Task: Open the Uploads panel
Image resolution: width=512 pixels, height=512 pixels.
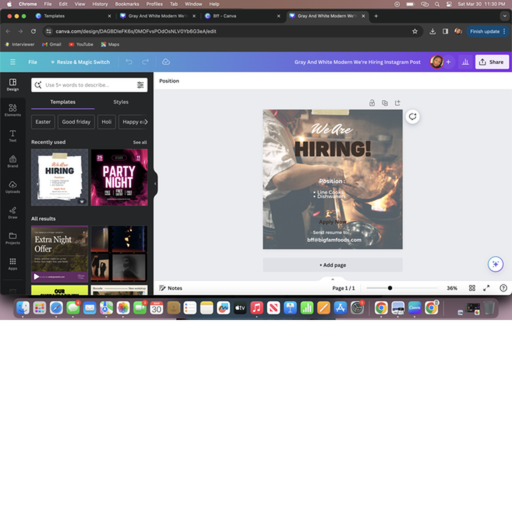Action: coord(13,187)
